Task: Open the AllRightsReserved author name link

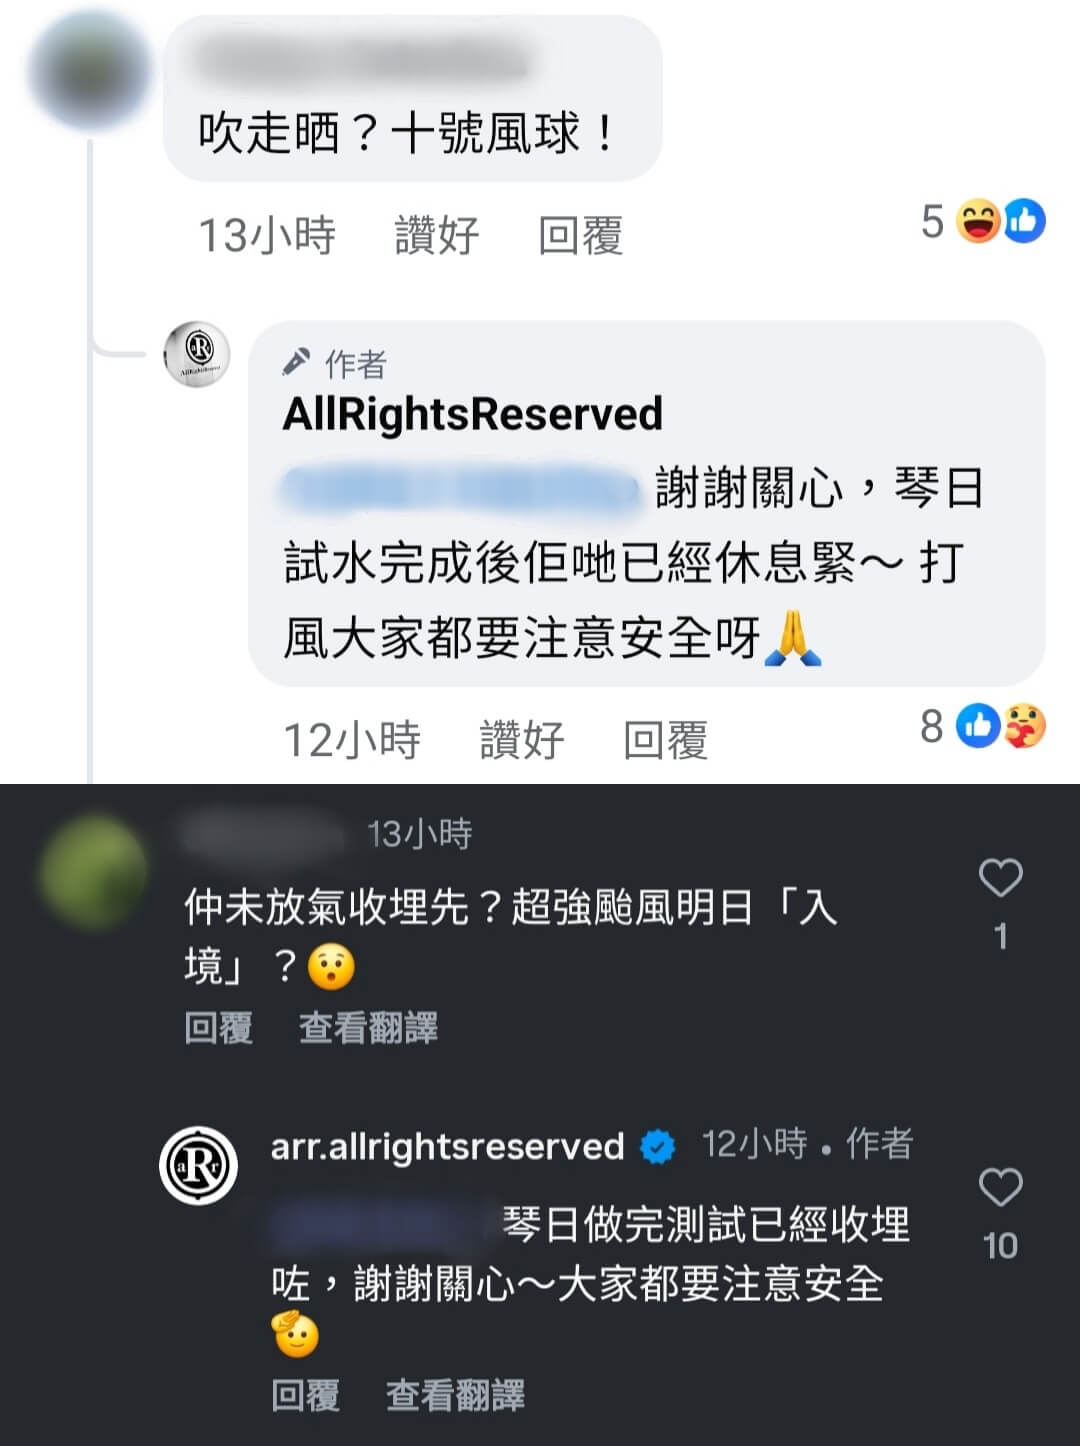Action: coord(472,414)
